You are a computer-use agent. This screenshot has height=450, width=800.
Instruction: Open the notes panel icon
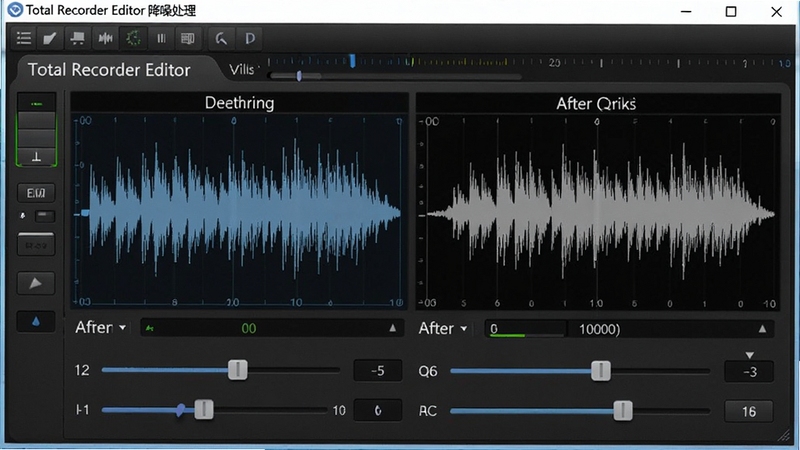click(x=188, y=38)
